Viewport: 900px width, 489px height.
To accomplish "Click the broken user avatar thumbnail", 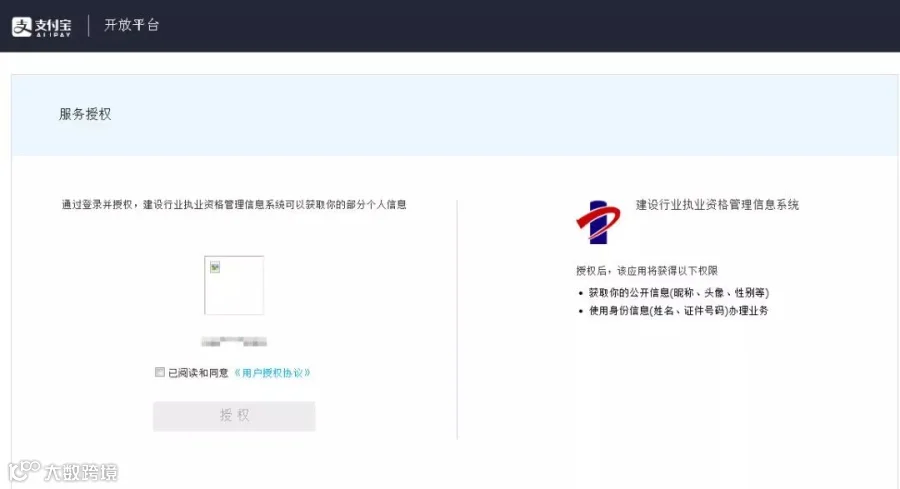I will (234, 285).
